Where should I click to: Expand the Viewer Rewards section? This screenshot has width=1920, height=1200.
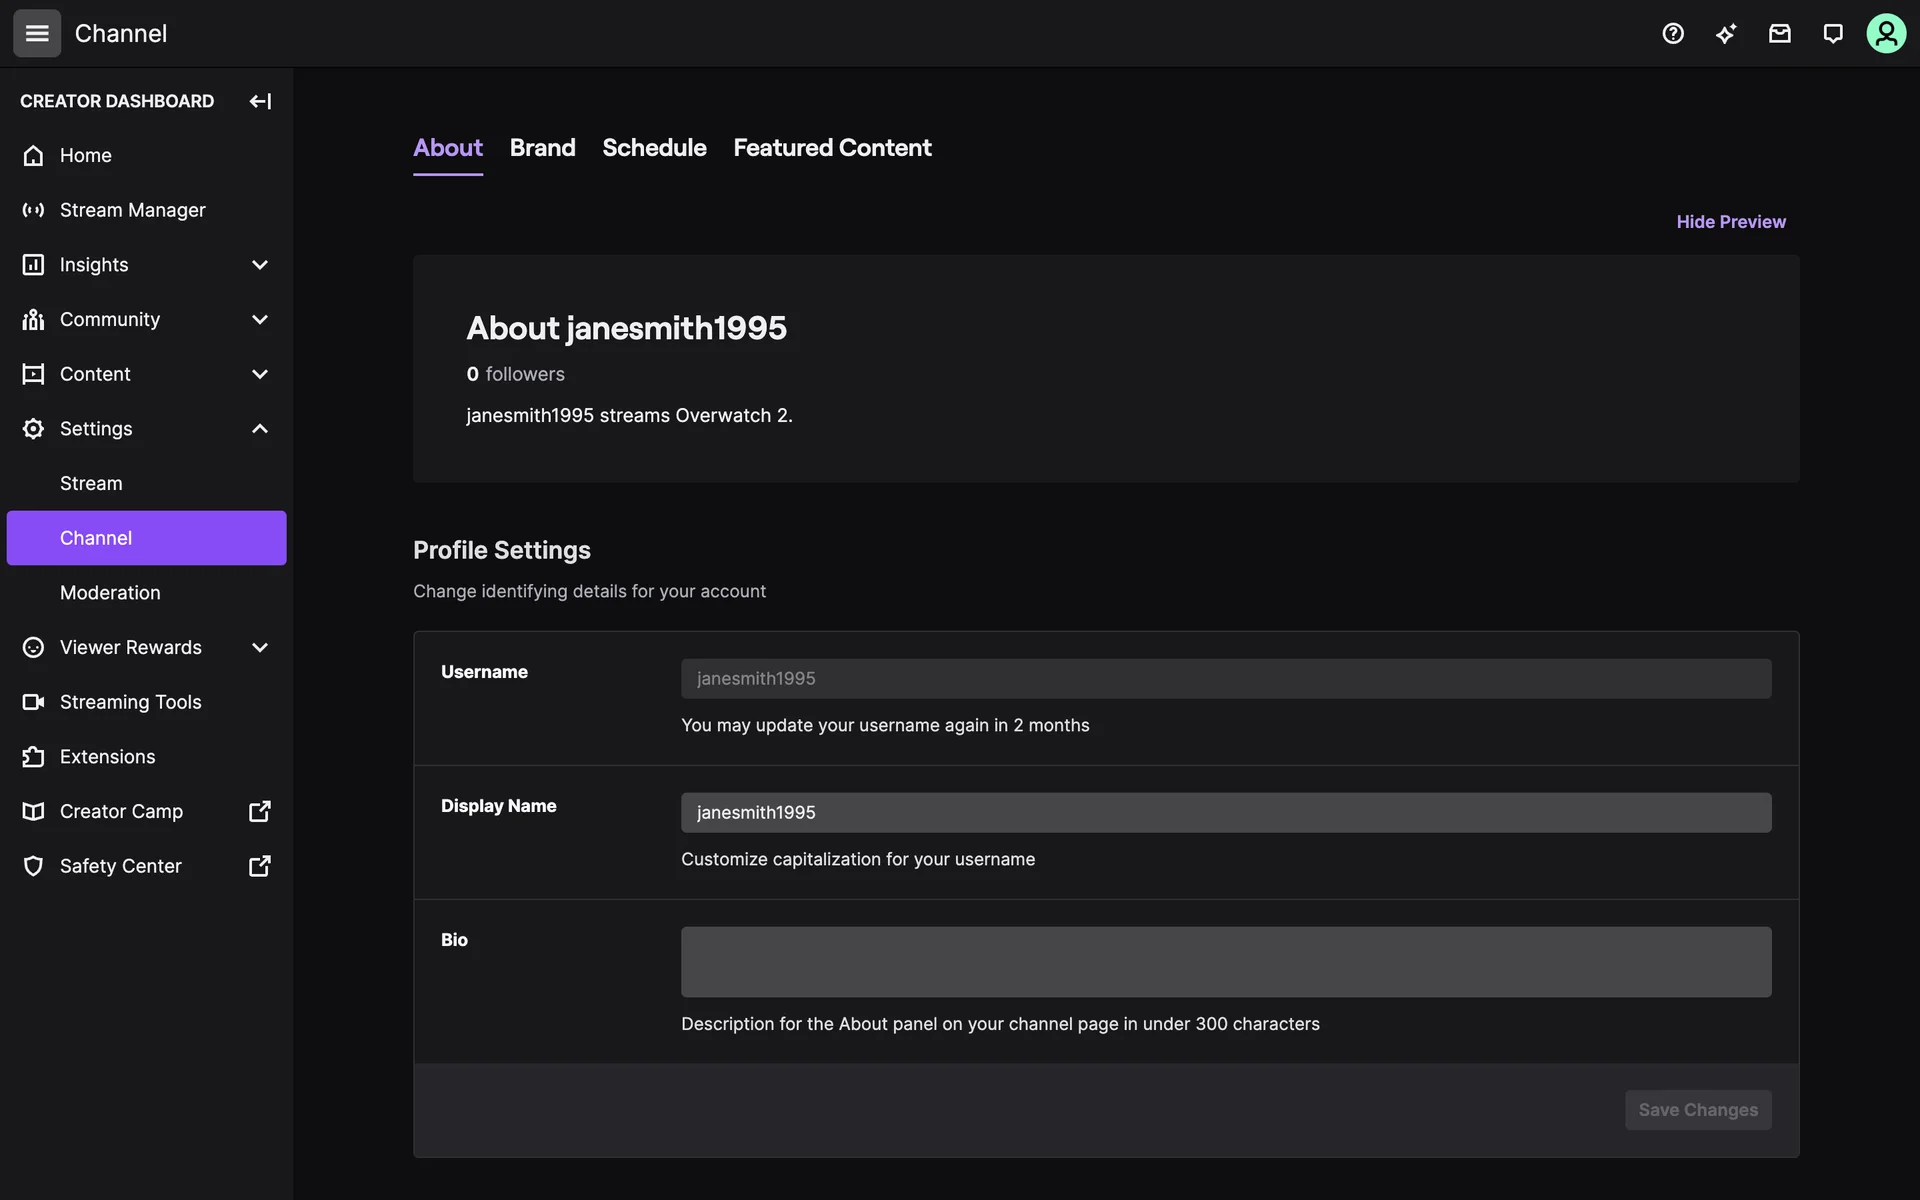coord(259,647)
